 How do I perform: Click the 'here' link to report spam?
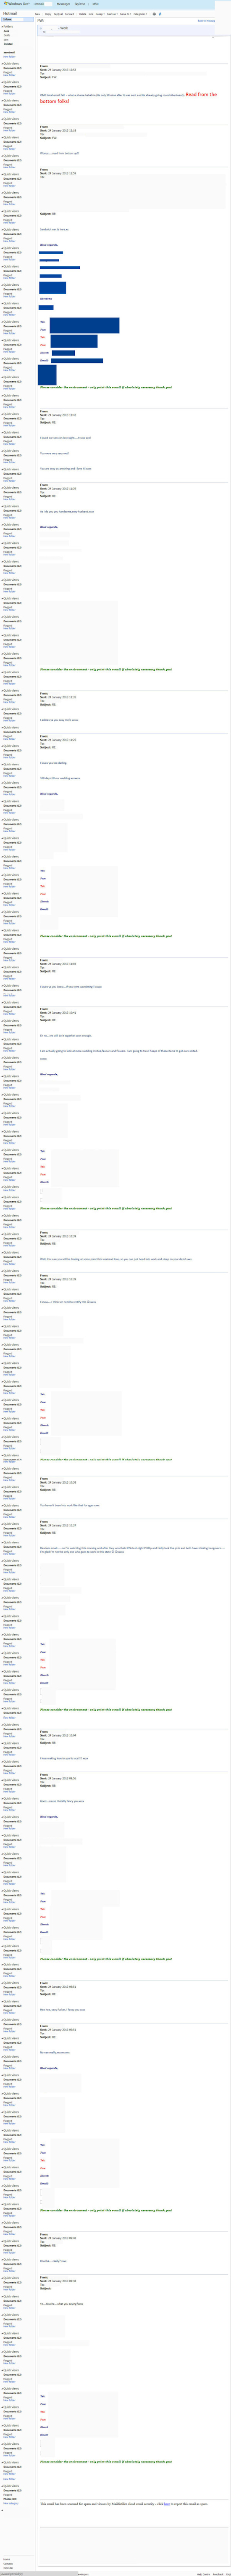click(167, 2504)
